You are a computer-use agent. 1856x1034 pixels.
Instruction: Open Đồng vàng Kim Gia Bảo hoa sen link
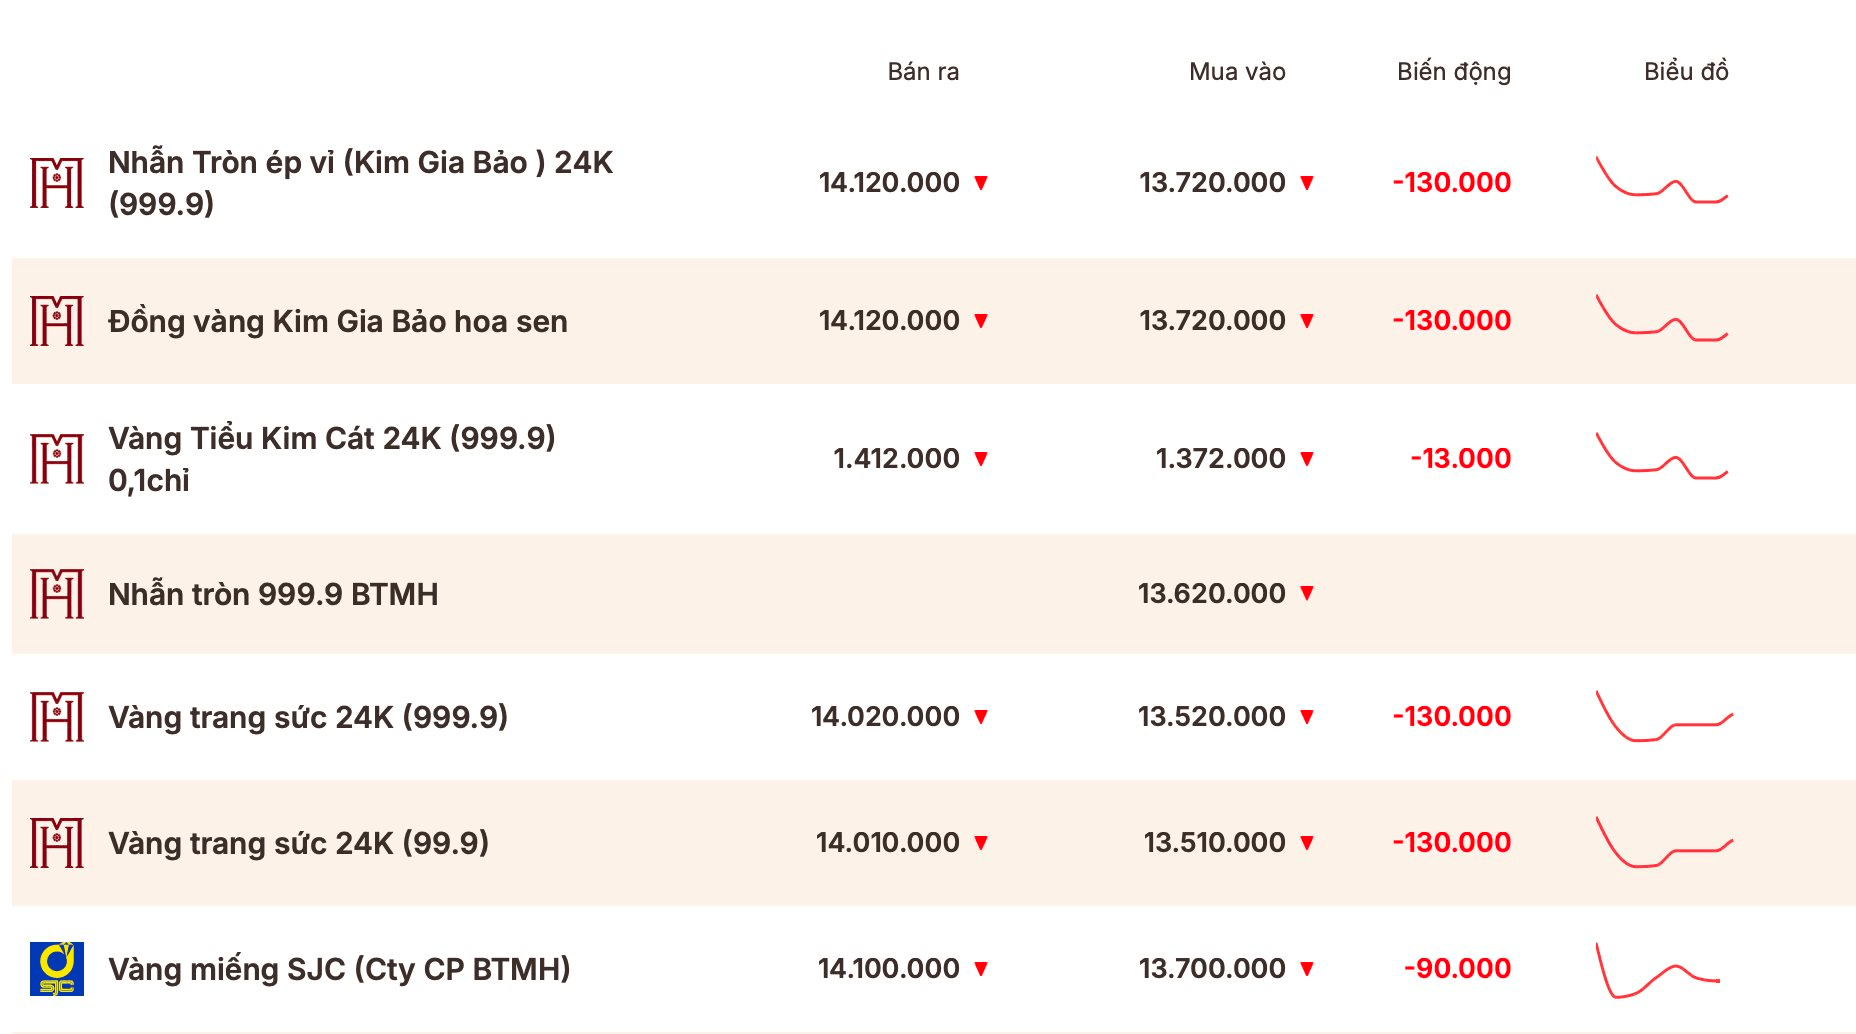(x=338, y=321)
